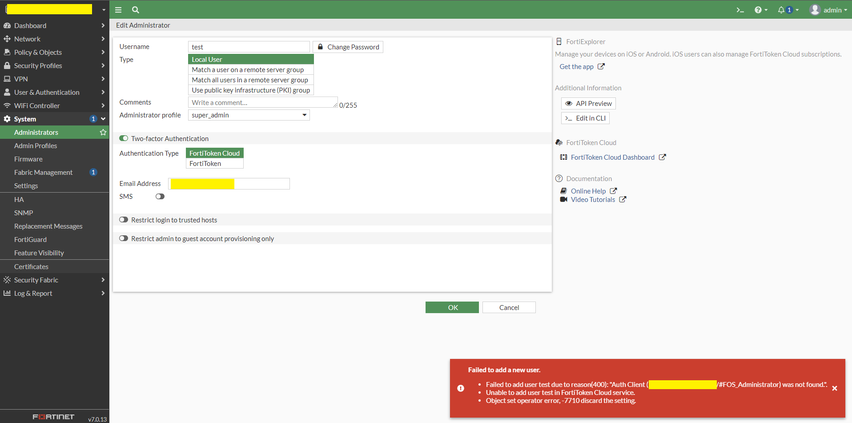852x423 pixels.
Task: Click the Network icon in sidebar
Action: click(8, 39)
